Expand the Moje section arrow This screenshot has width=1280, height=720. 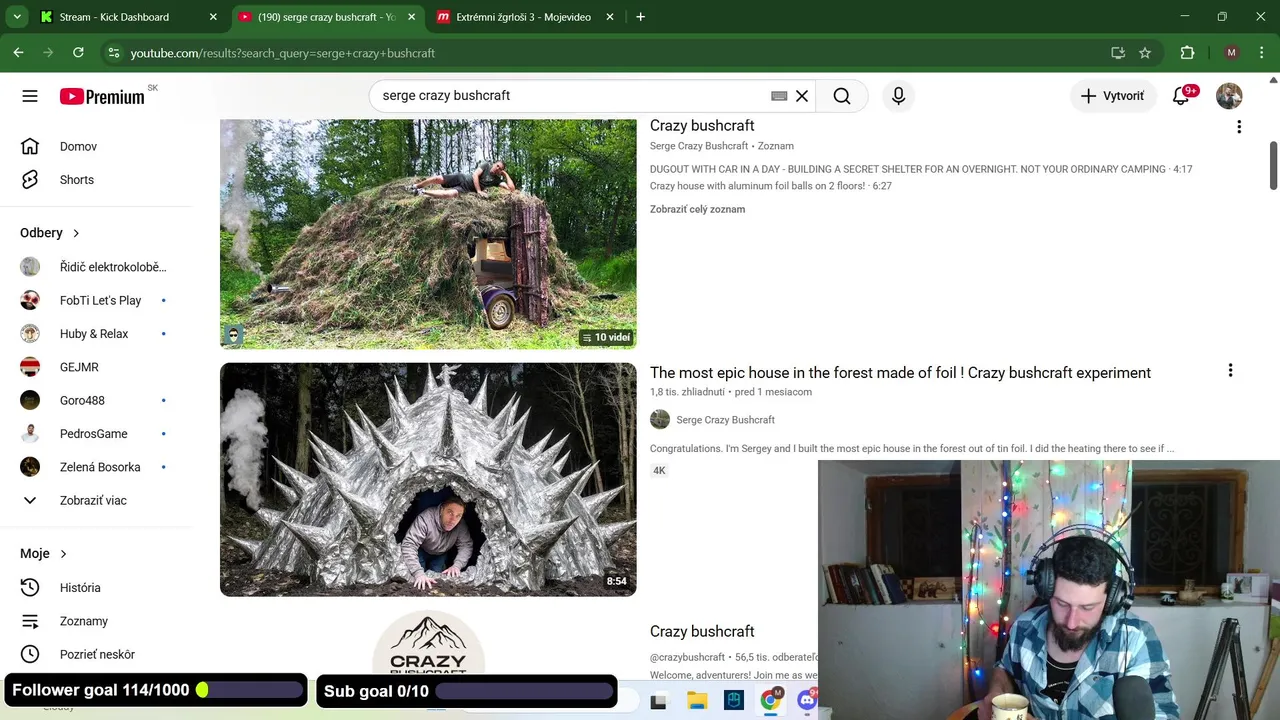click(x=63, y=554)
